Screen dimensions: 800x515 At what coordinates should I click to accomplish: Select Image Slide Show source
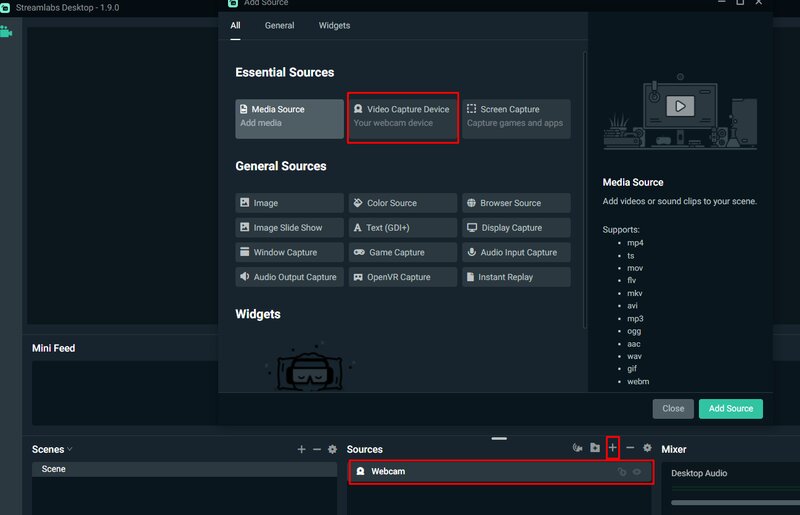(289, 228)
